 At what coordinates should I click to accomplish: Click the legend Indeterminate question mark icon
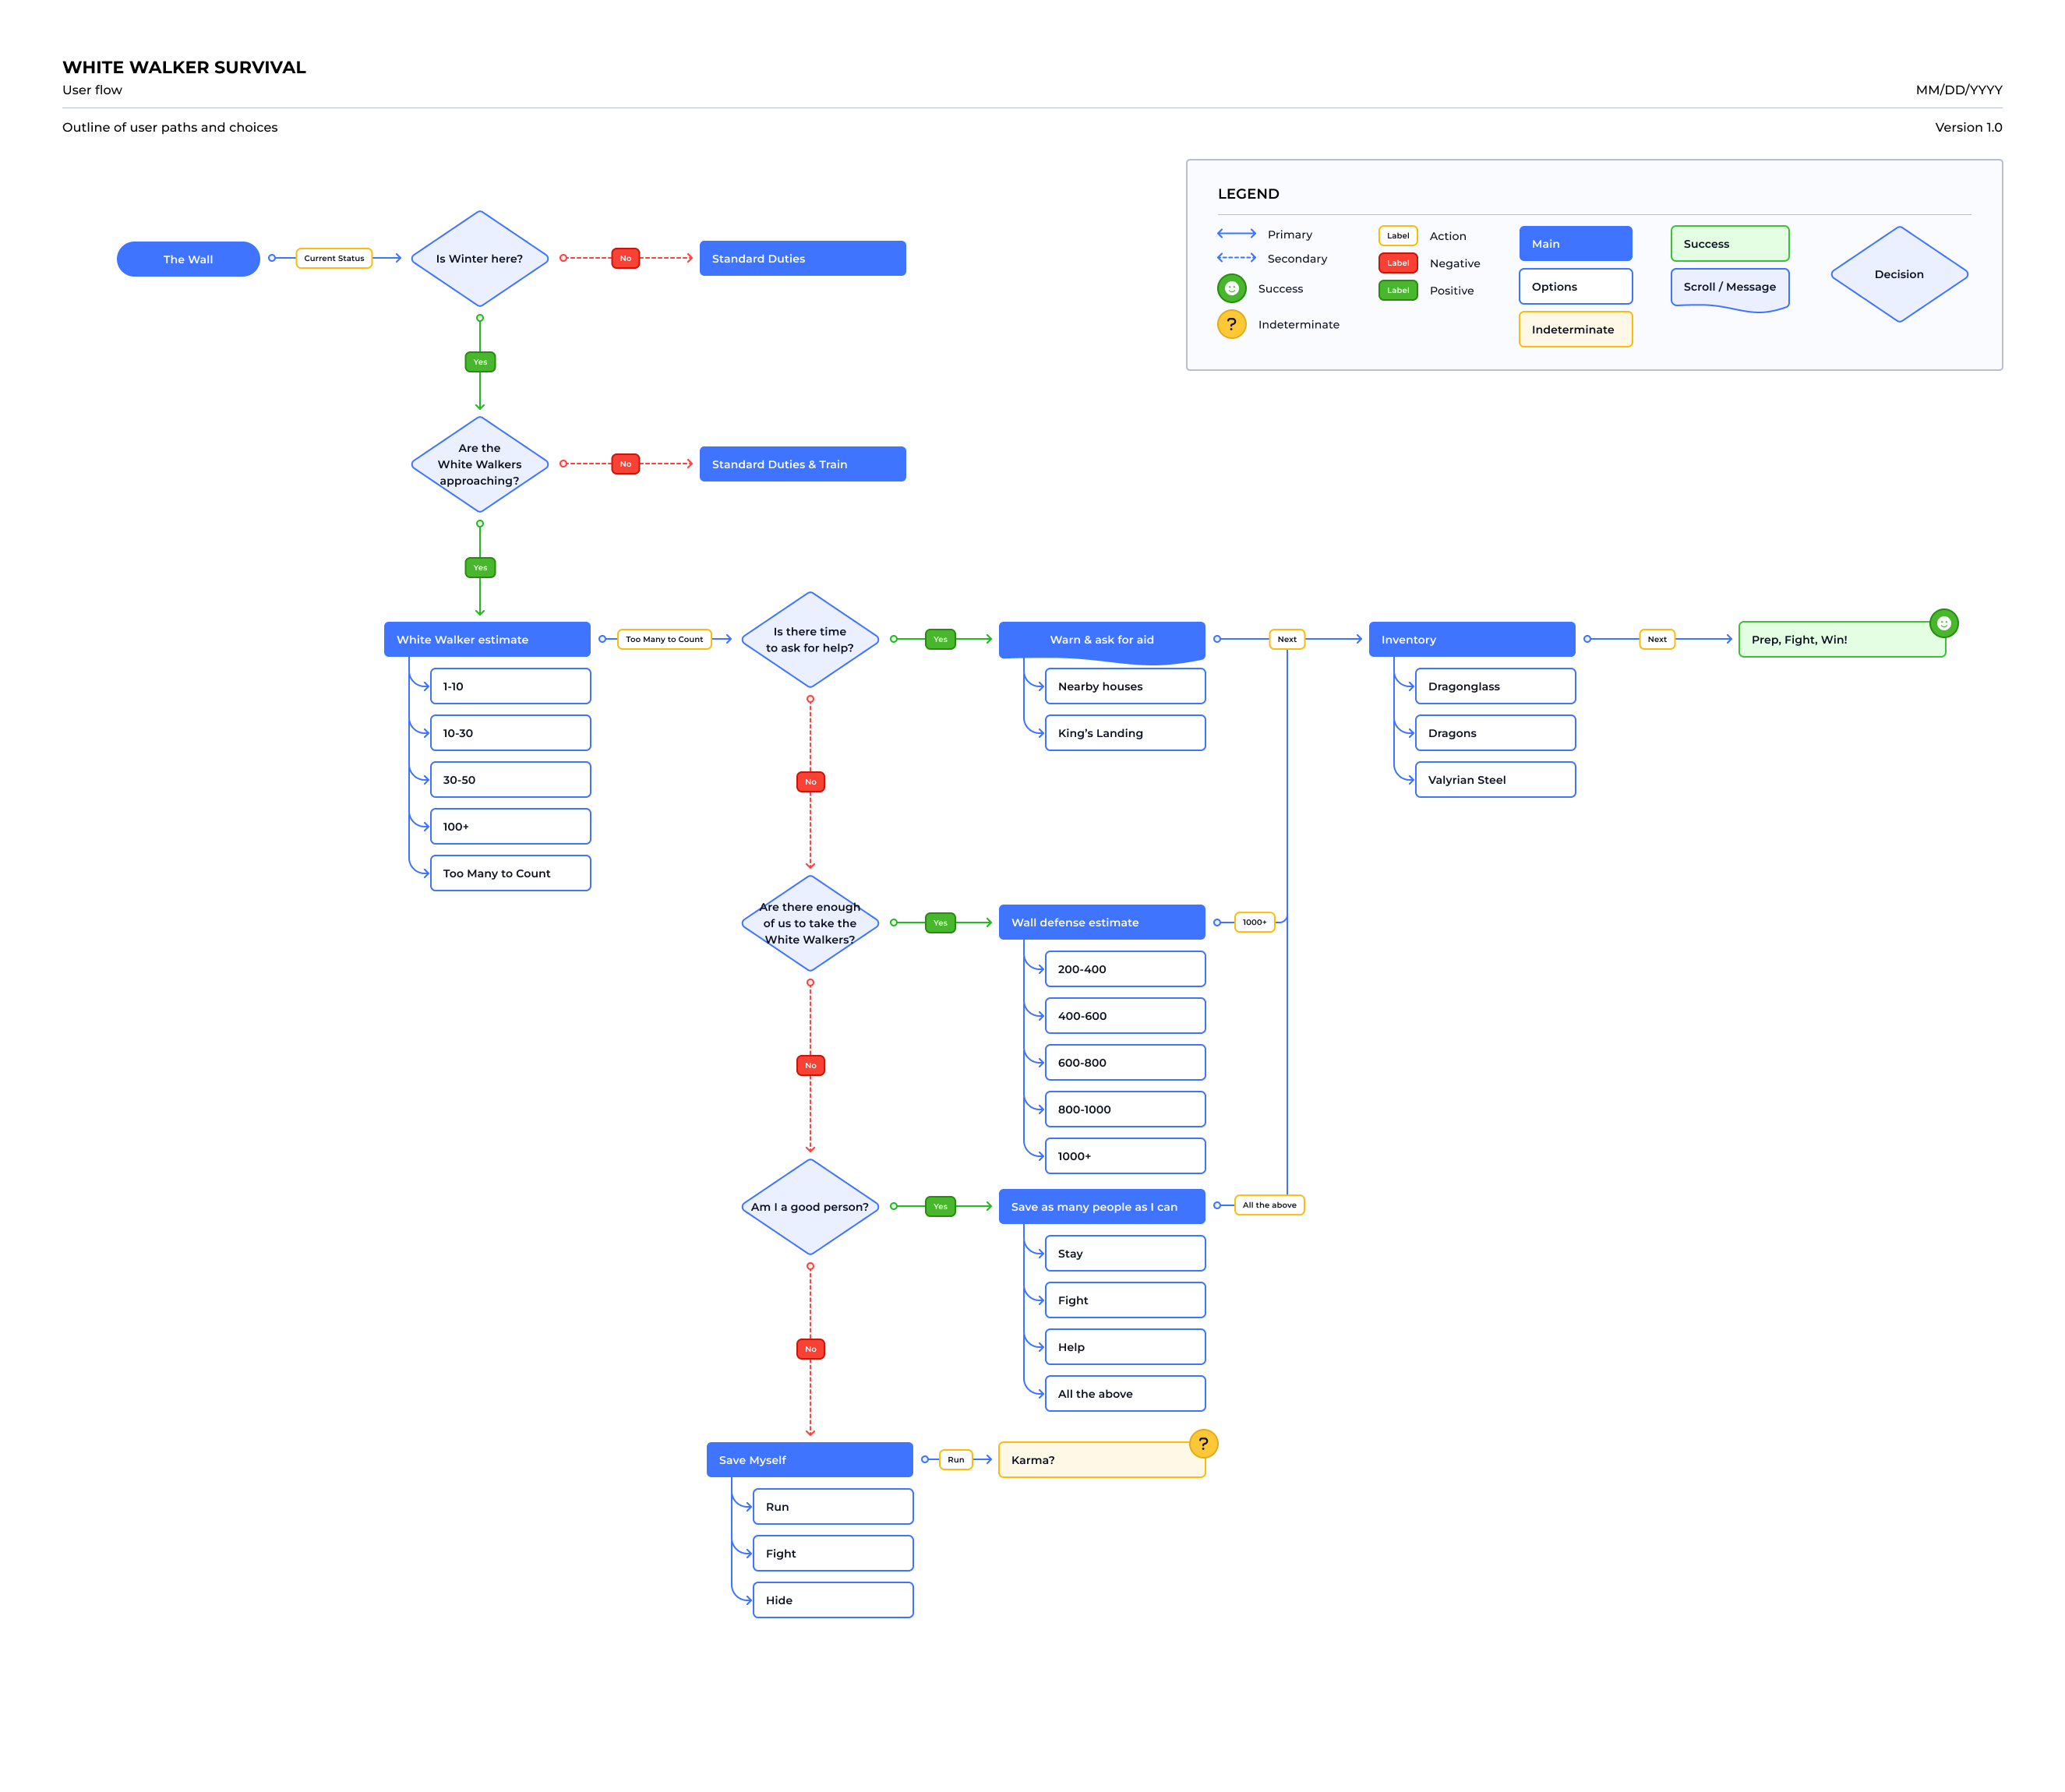pyautogui.click(x=1231, y=324)
